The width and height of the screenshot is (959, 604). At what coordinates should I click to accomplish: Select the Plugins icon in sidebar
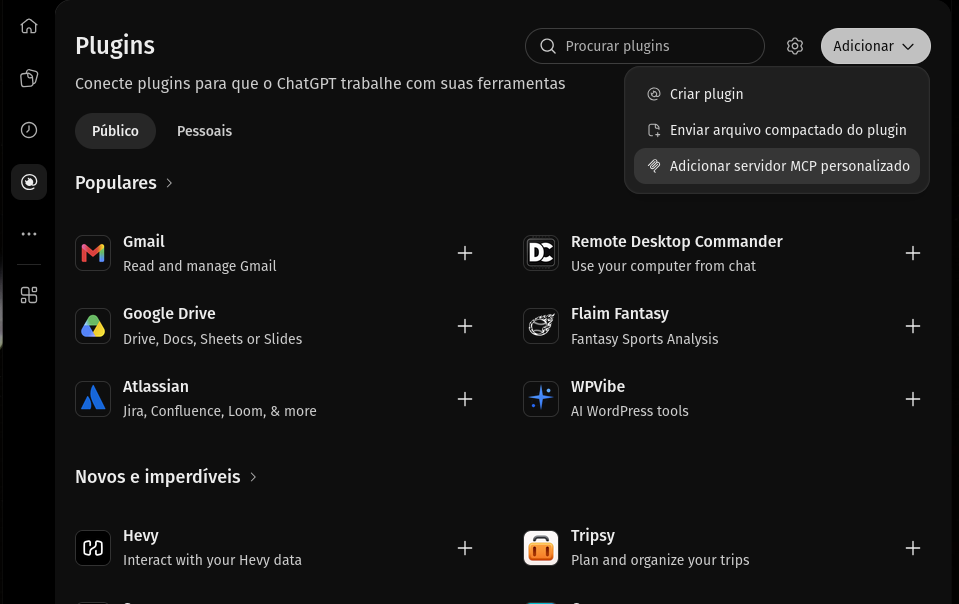(29, 182)
